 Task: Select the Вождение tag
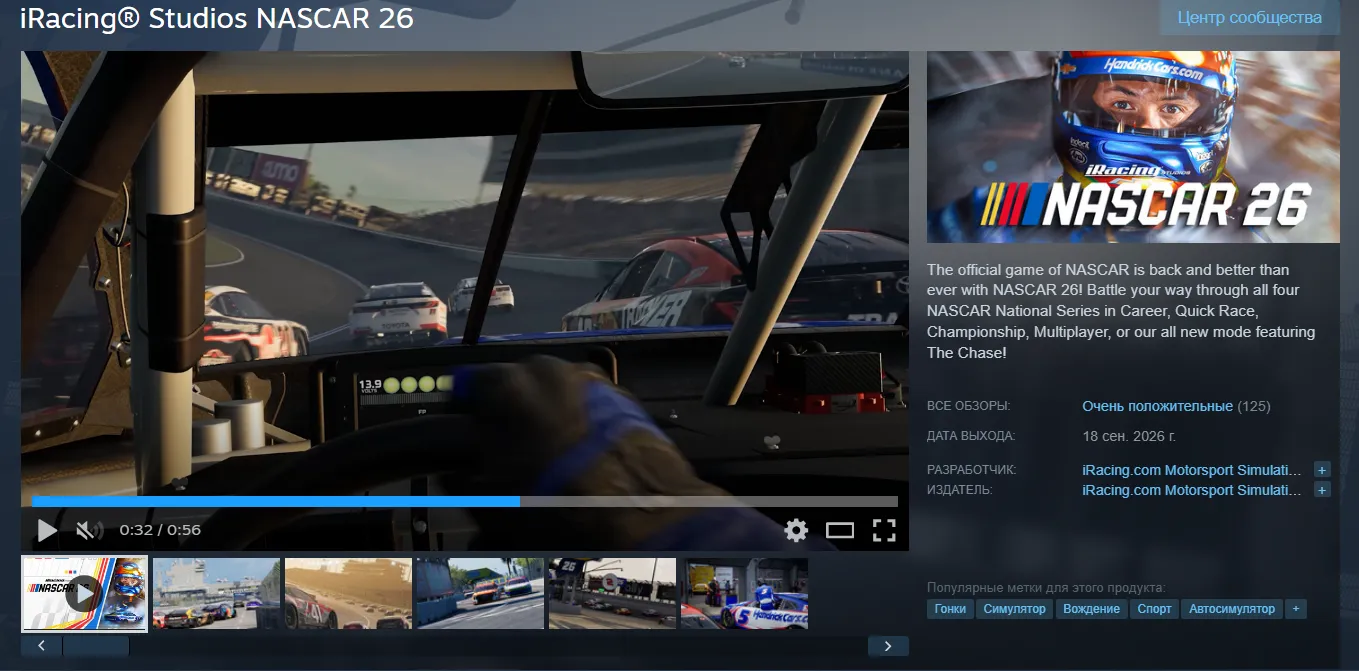point(1091,609)
